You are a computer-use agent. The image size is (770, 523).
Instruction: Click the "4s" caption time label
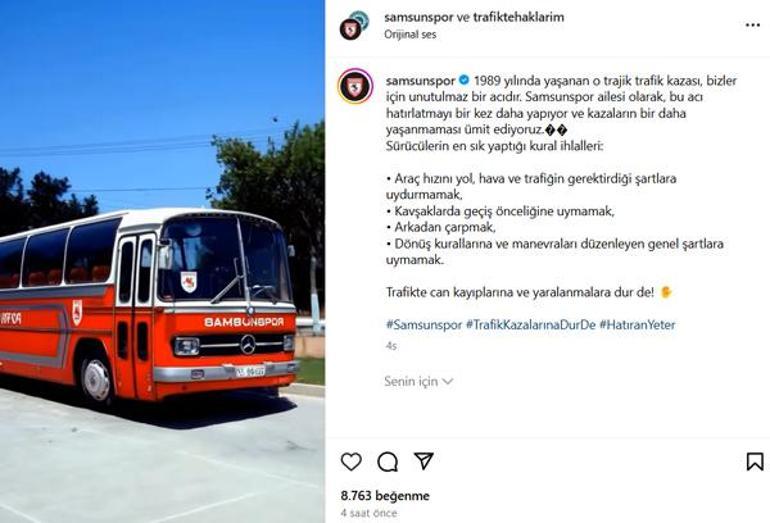coord(391,346)
